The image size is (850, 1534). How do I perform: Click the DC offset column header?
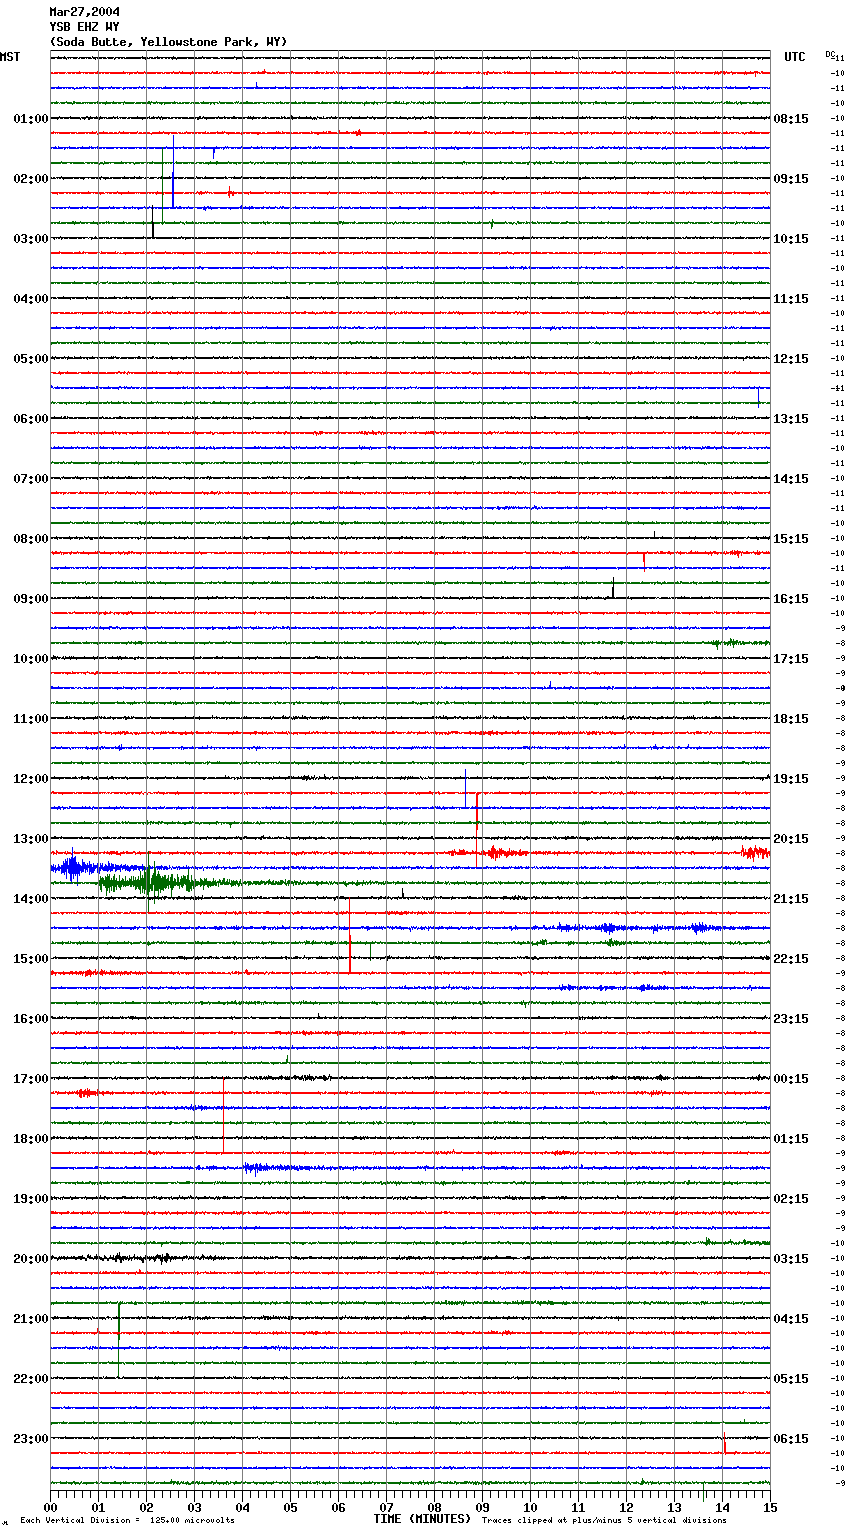830,54
